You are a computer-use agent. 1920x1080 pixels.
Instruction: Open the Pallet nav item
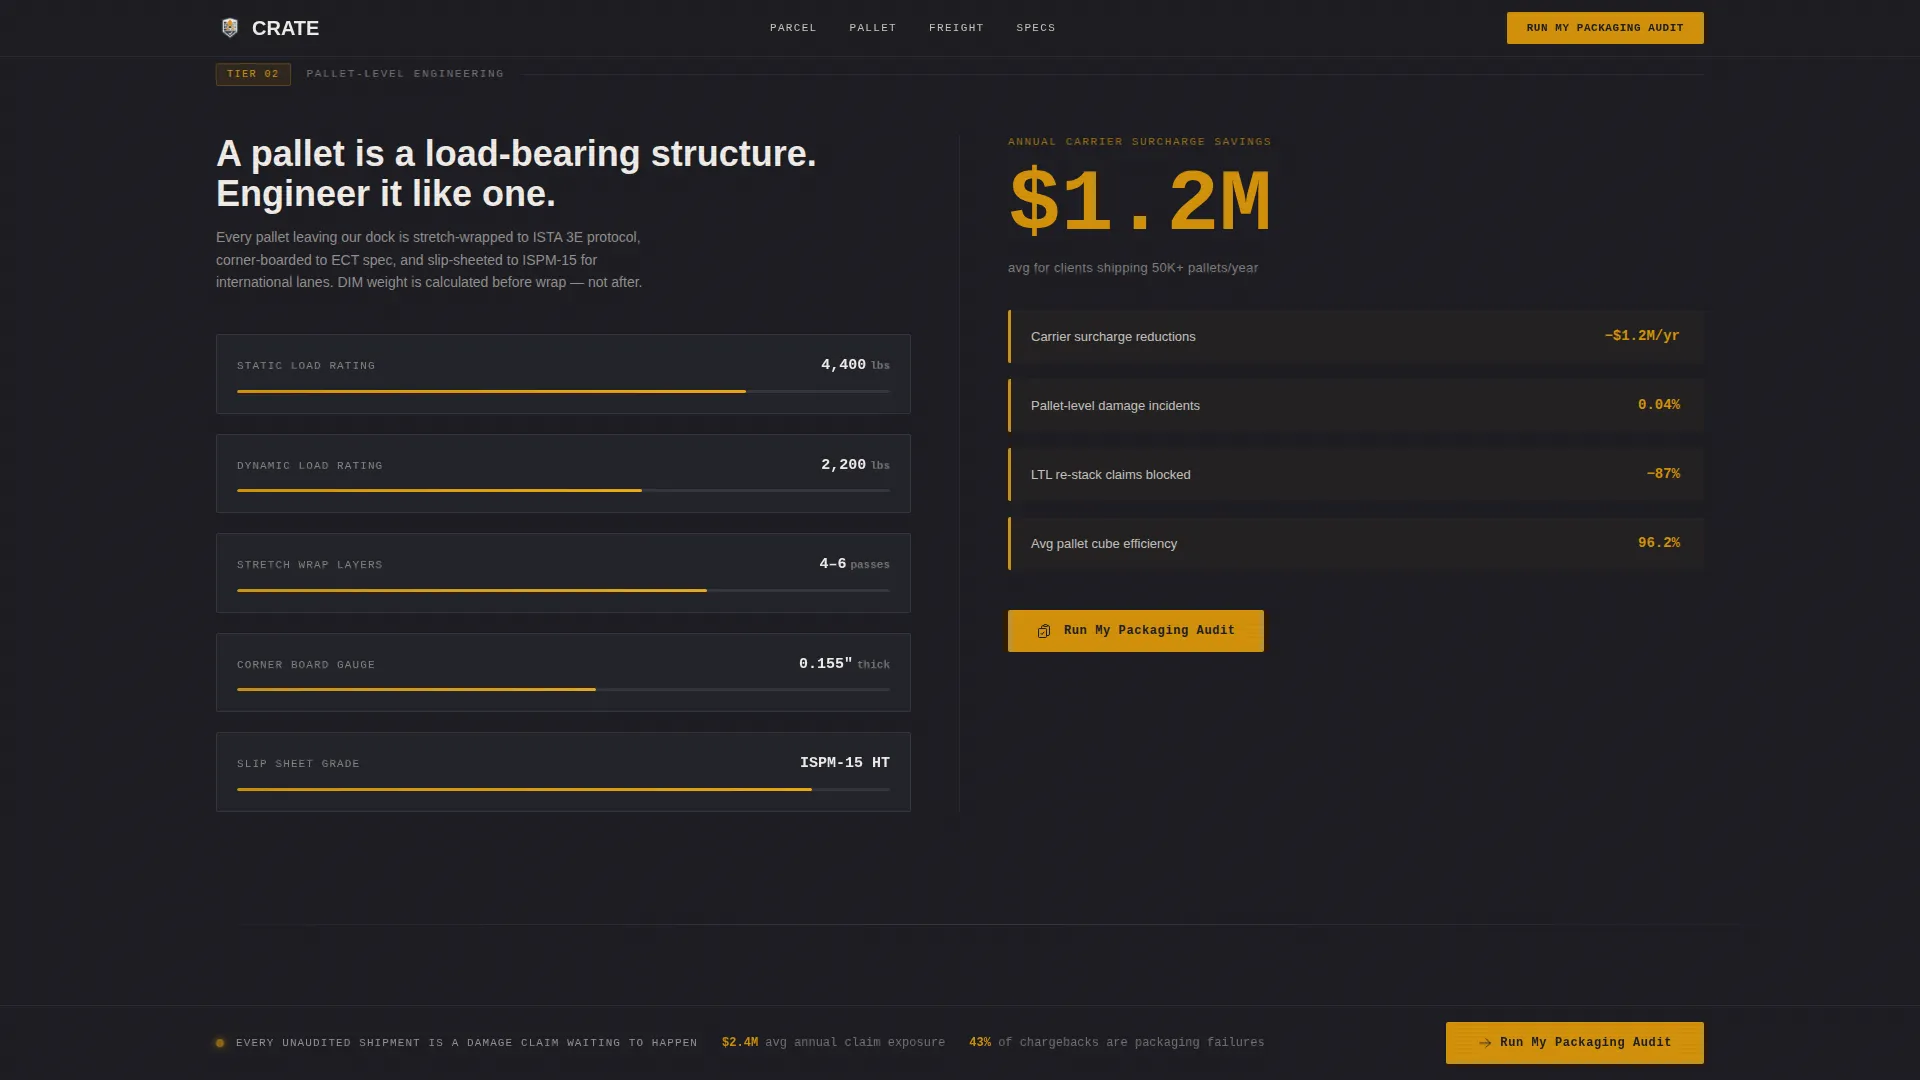point(873,28)
